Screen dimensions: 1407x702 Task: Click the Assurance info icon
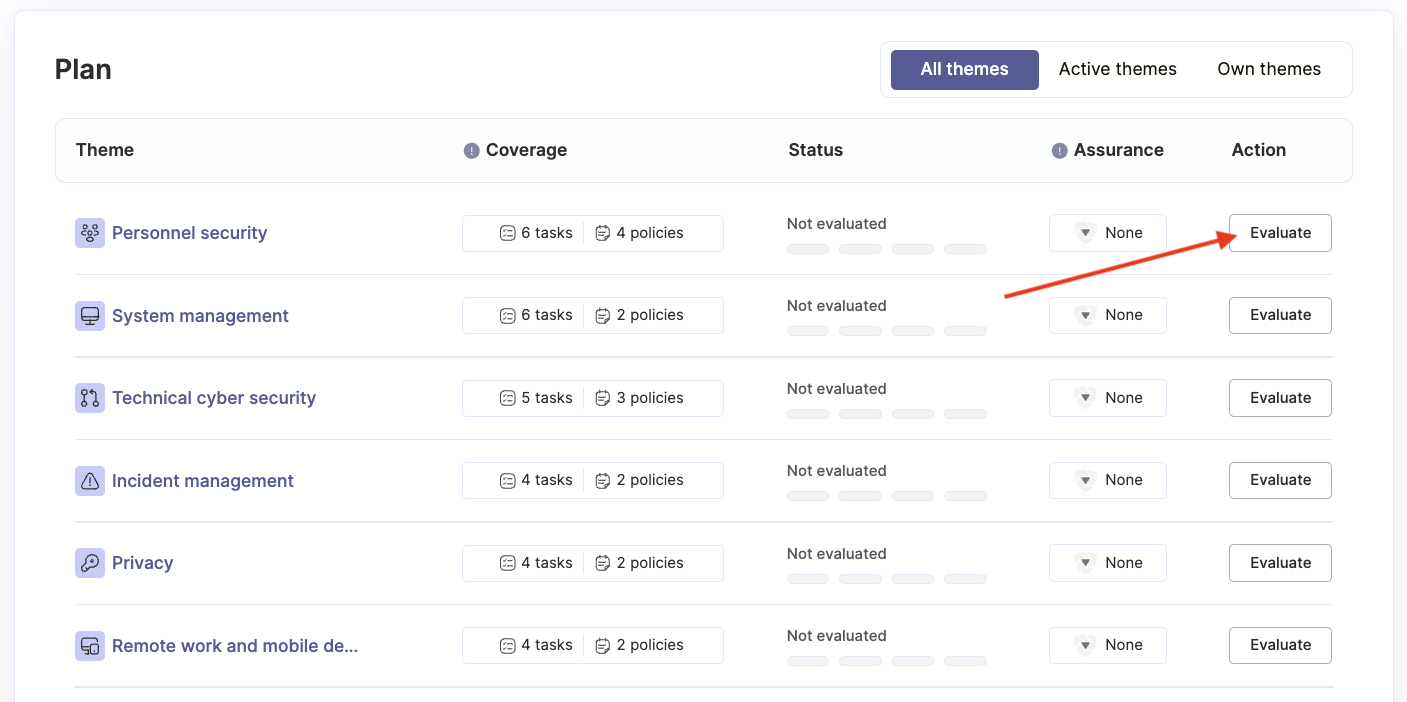(x=1060, y=151)
